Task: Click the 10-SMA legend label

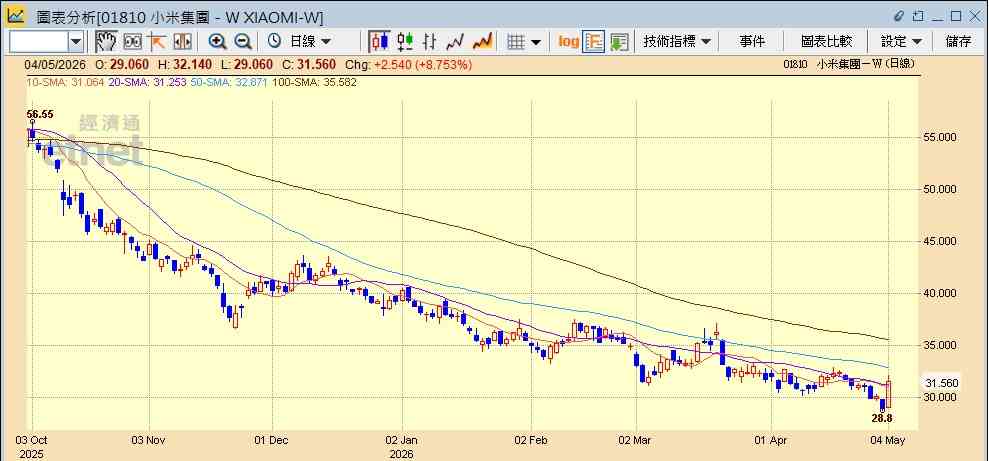Action: [x=67, y=82]
